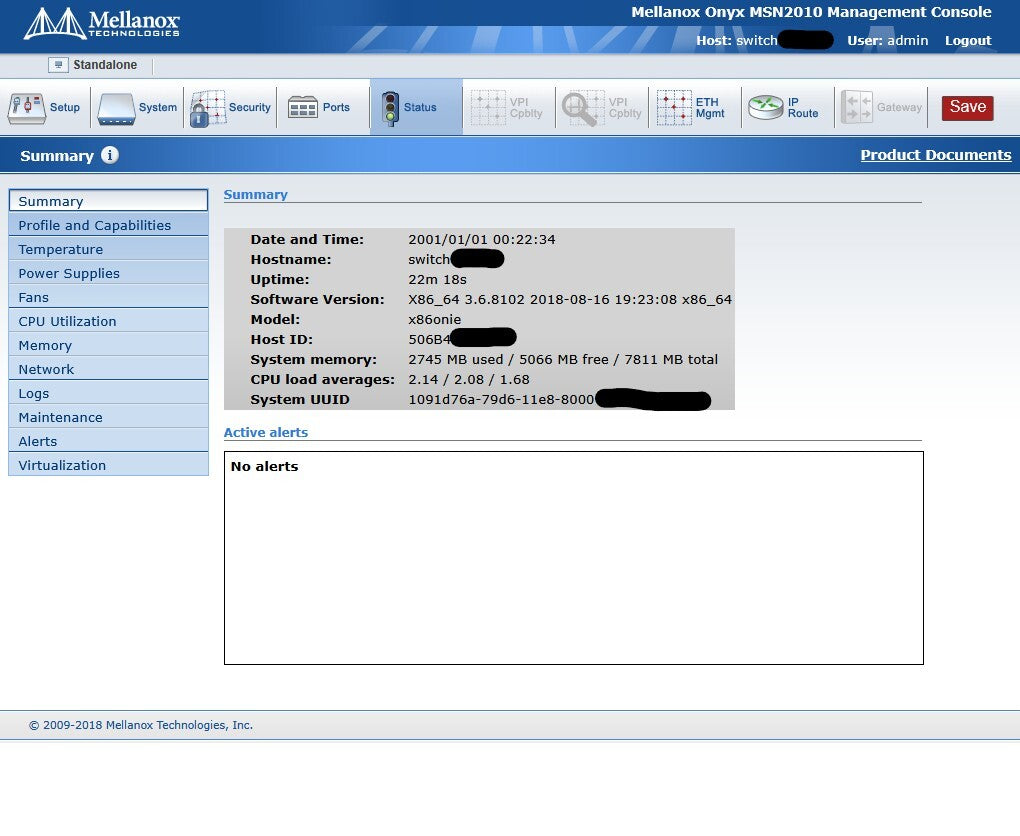This screenshot has height=836, width=1020.
Task: Open the Setup configuration page
Action: tap(44, 106)
